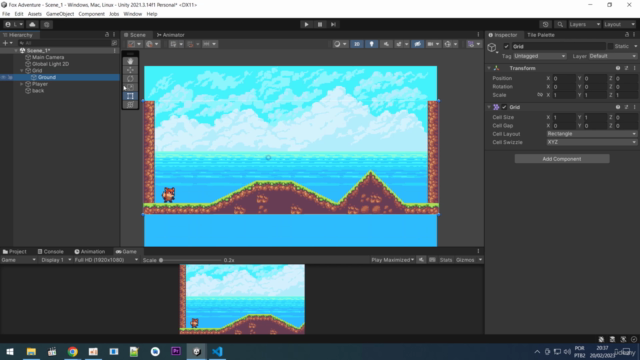Switch to the Animation tab
640x360 pixels.
[89, 251]
